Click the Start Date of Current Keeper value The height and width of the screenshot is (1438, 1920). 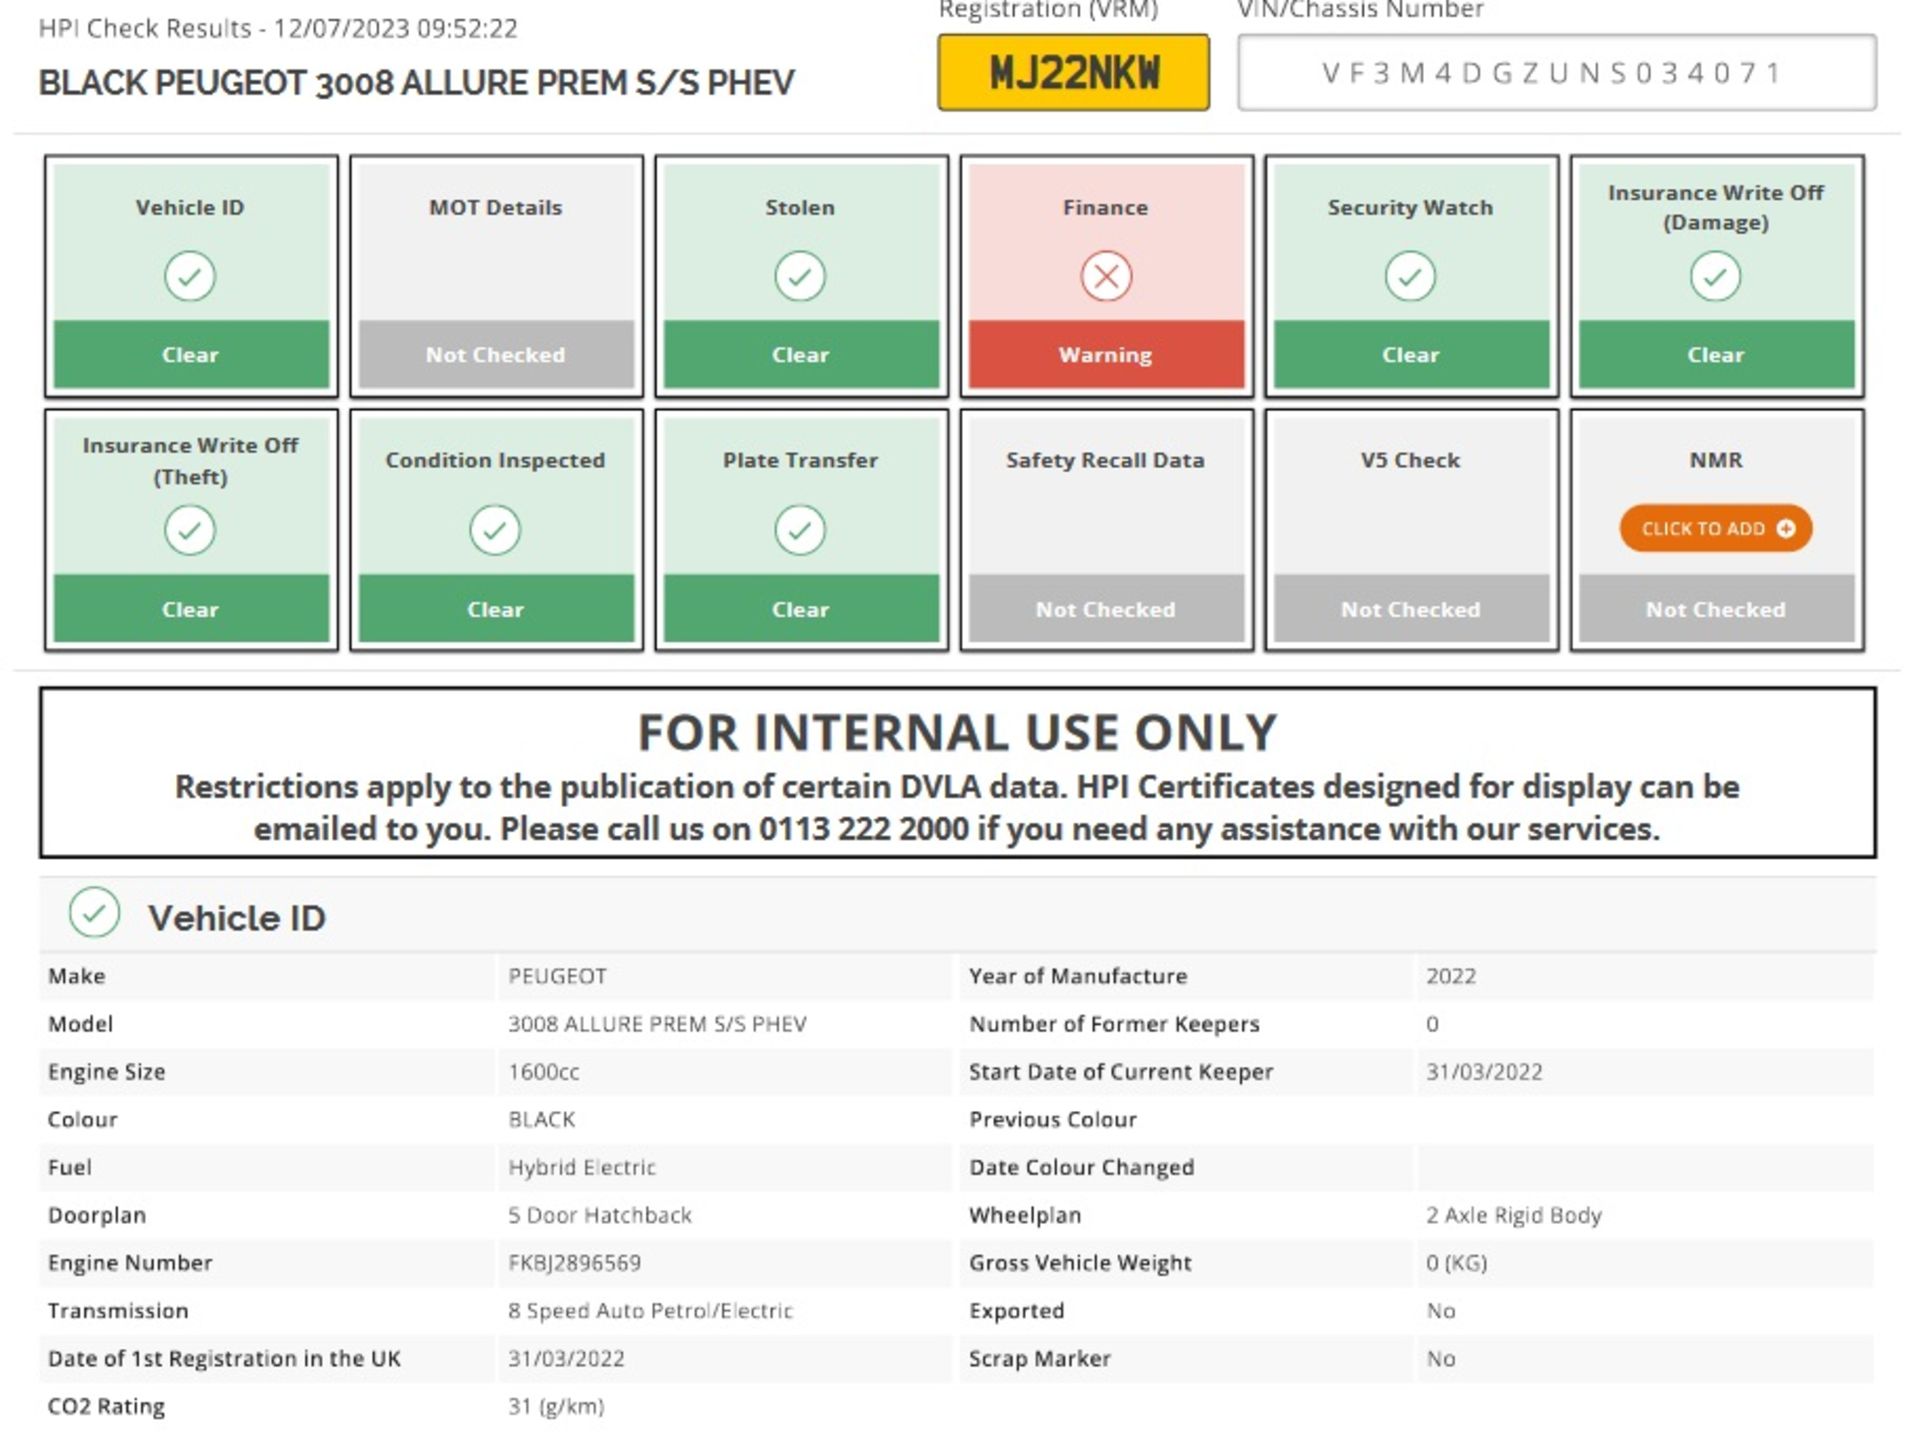coord(1484,1072)
